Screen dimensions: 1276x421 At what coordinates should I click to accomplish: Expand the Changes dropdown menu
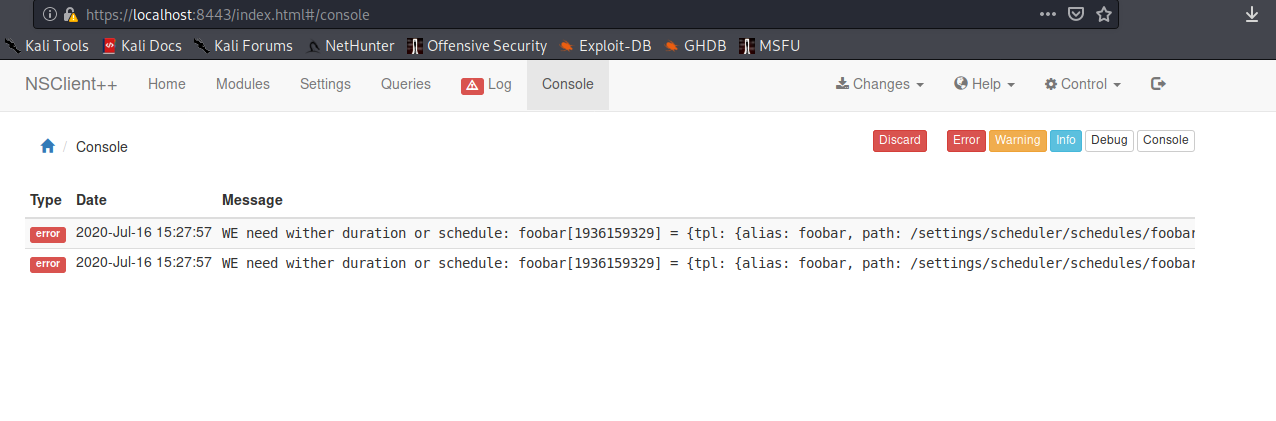(x=880, y=84)
